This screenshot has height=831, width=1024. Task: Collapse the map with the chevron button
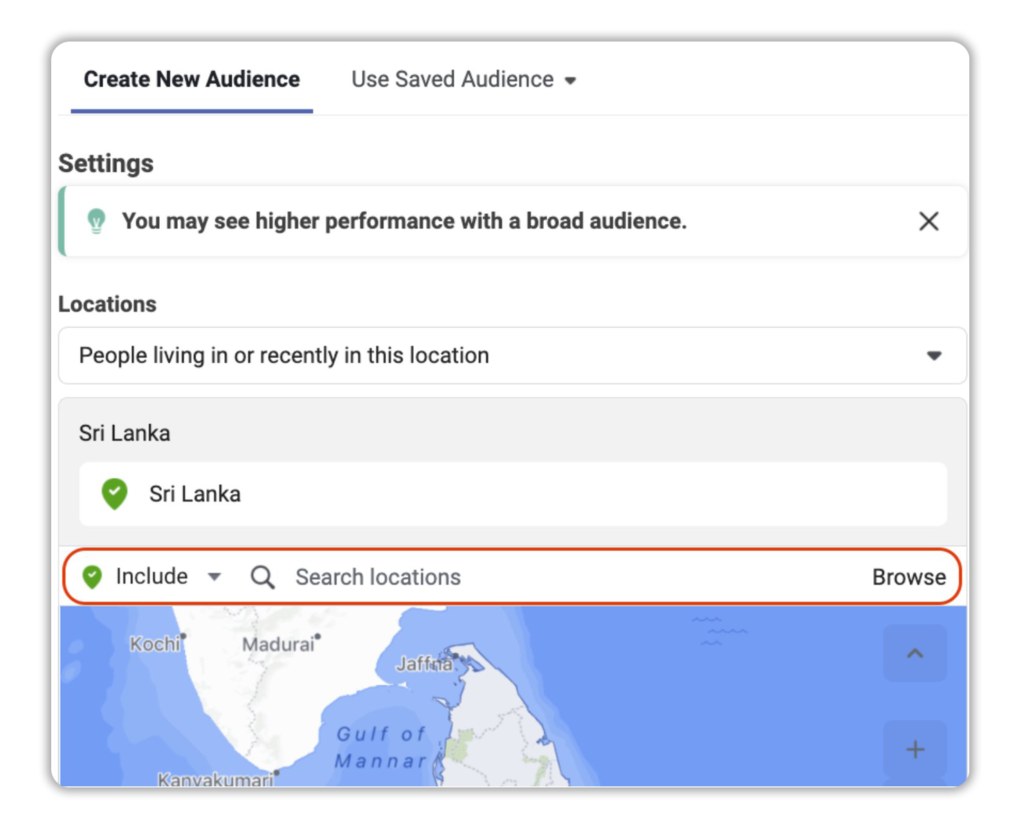pyautogui.click(x=915, y=653)
